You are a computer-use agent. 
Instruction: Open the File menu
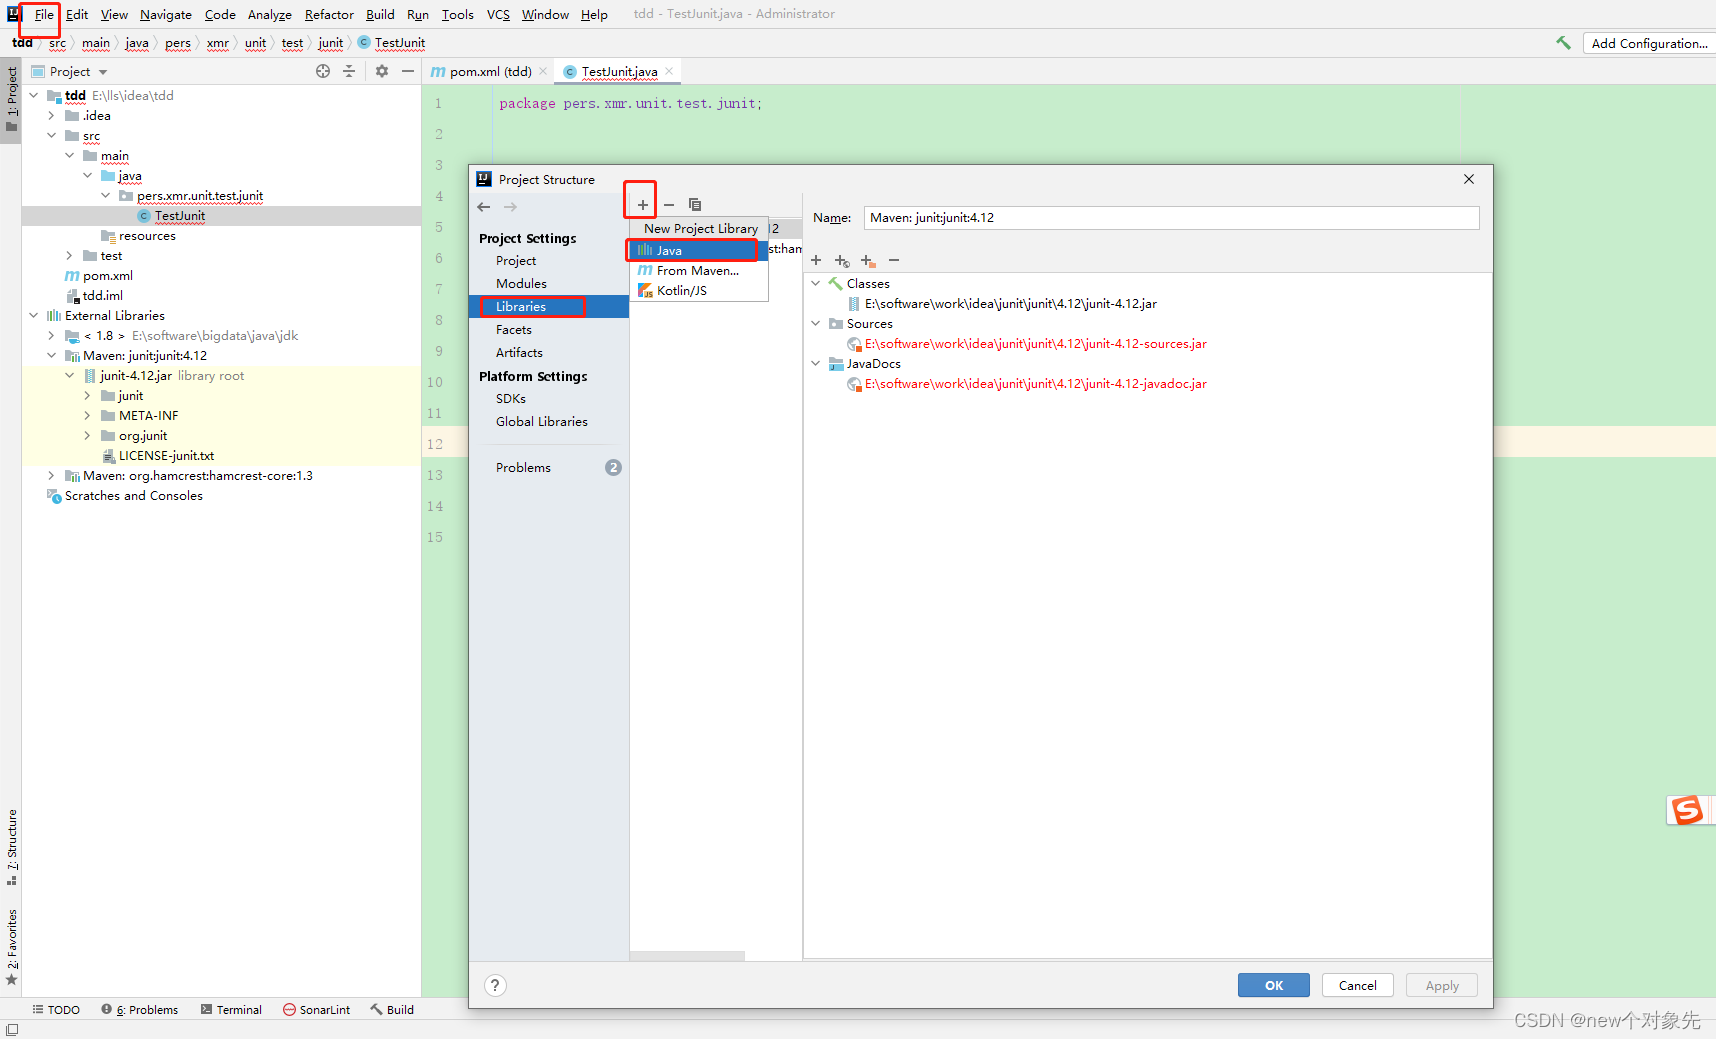(x=44, y=14)
